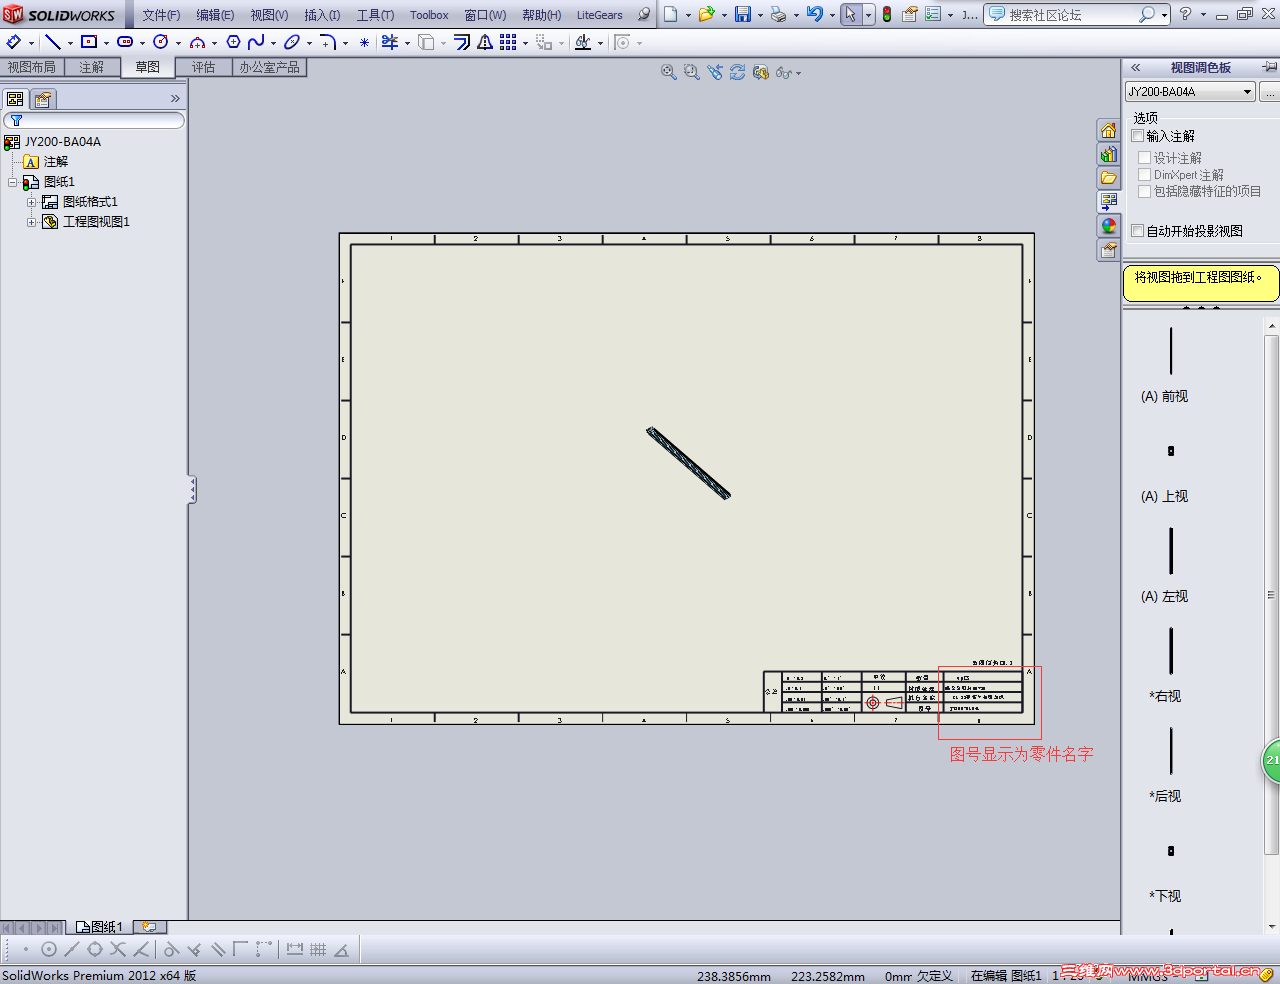The image size is (1280, 984).
Task: Click the New document icon
Action: click(671, 14)
